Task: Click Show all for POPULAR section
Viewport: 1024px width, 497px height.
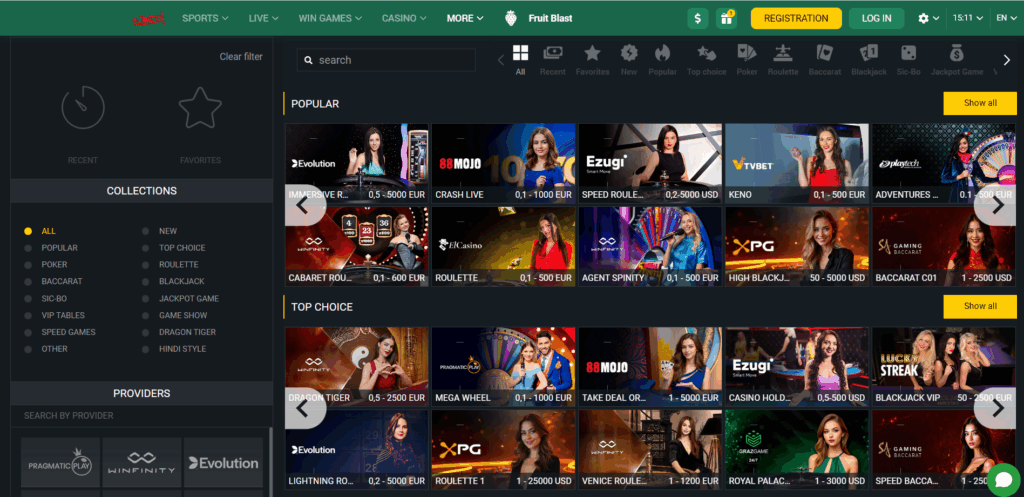Action: coord(980,103)
